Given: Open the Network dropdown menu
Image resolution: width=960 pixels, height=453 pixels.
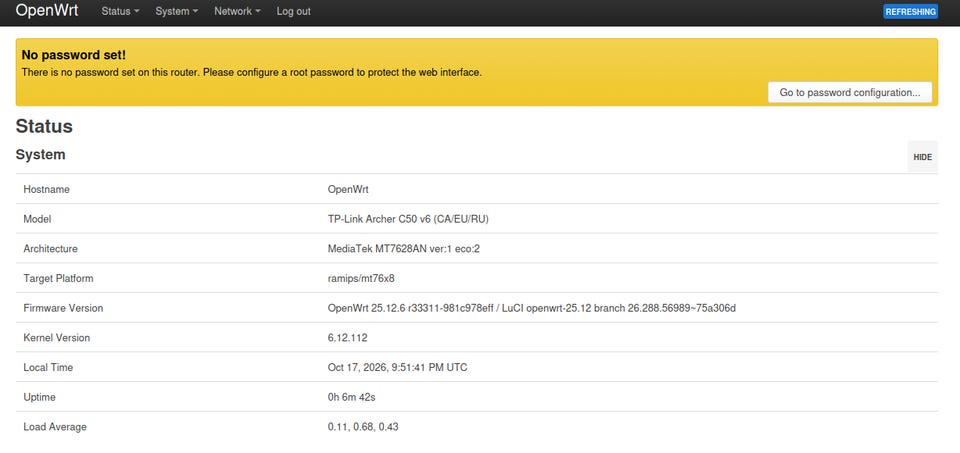Looking at the screenshot, I should 237,11.
